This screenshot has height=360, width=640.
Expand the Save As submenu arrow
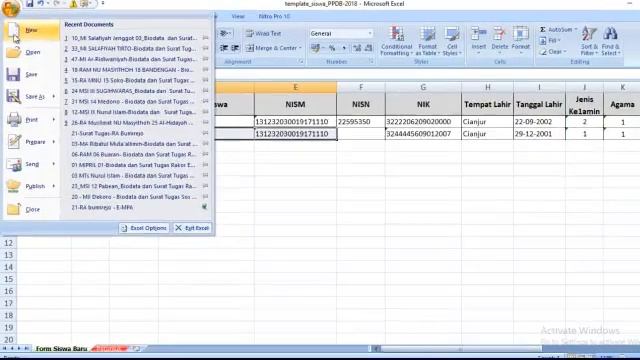53,97
